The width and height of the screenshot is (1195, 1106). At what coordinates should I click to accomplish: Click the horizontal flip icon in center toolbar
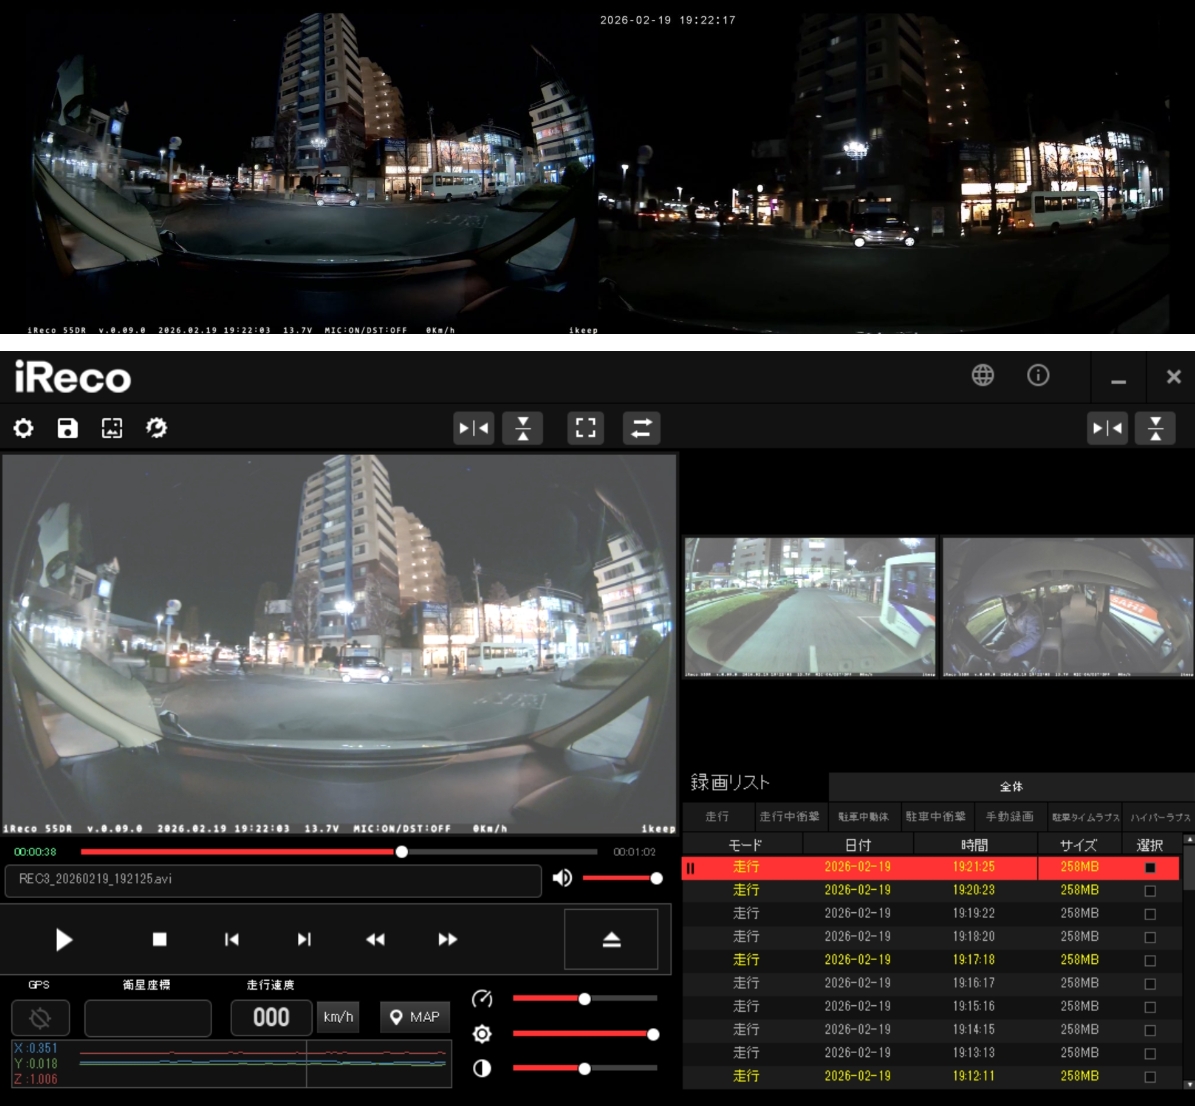pyautogui.click(x=473, y=428)
